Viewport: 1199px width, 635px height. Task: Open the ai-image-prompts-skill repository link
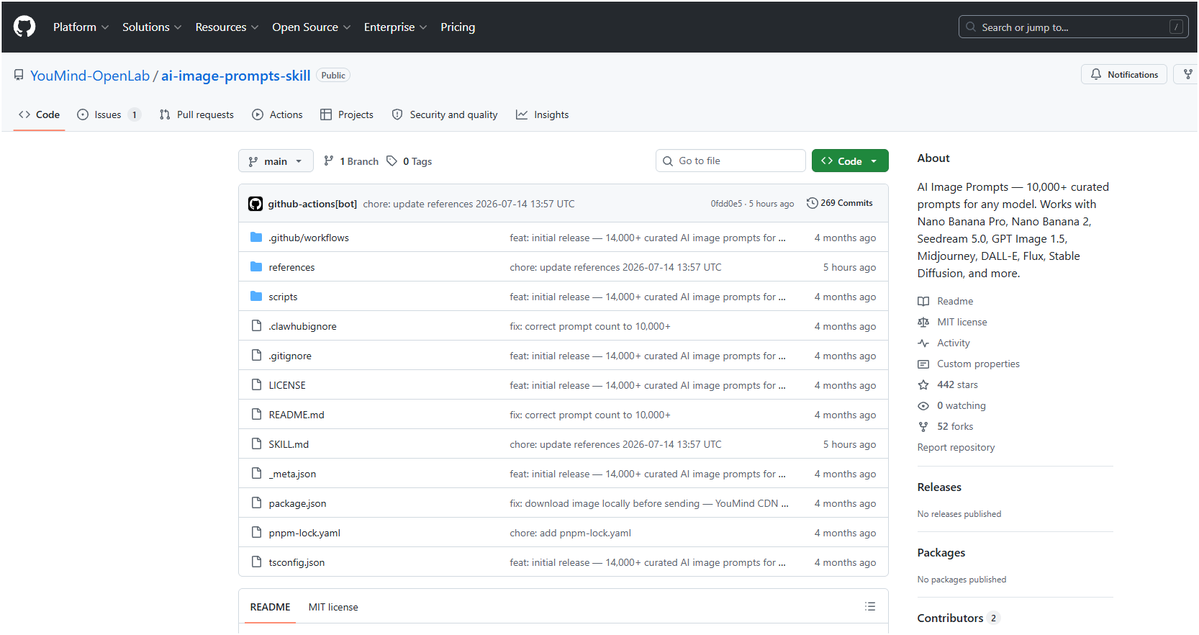point(236,76)
